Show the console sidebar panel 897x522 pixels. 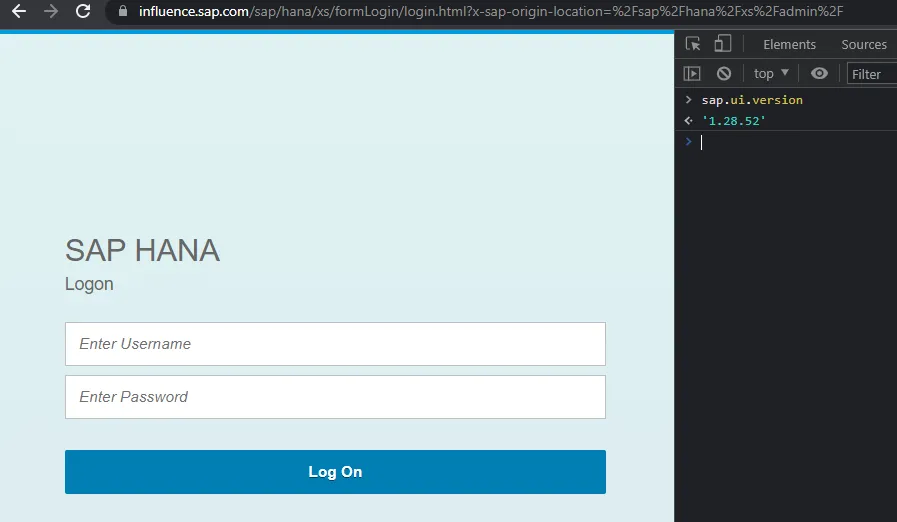(692, 73)
